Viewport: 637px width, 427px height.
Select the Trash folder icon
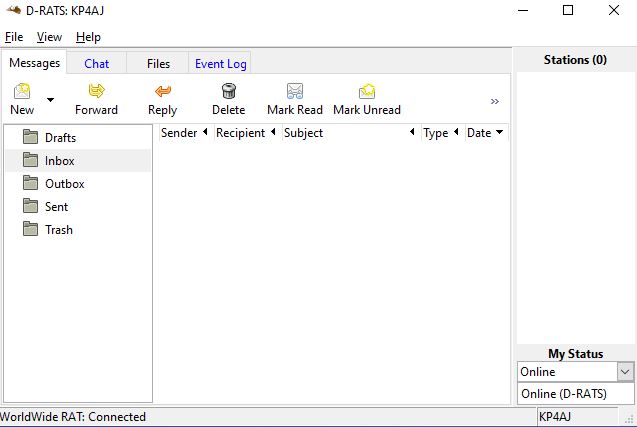30,229
